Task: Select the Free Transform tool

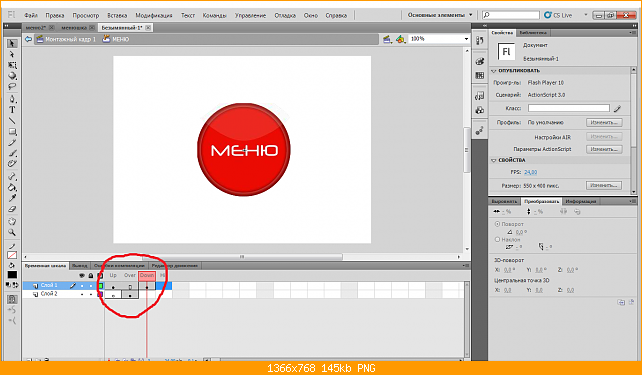Action: coord(12,65)
